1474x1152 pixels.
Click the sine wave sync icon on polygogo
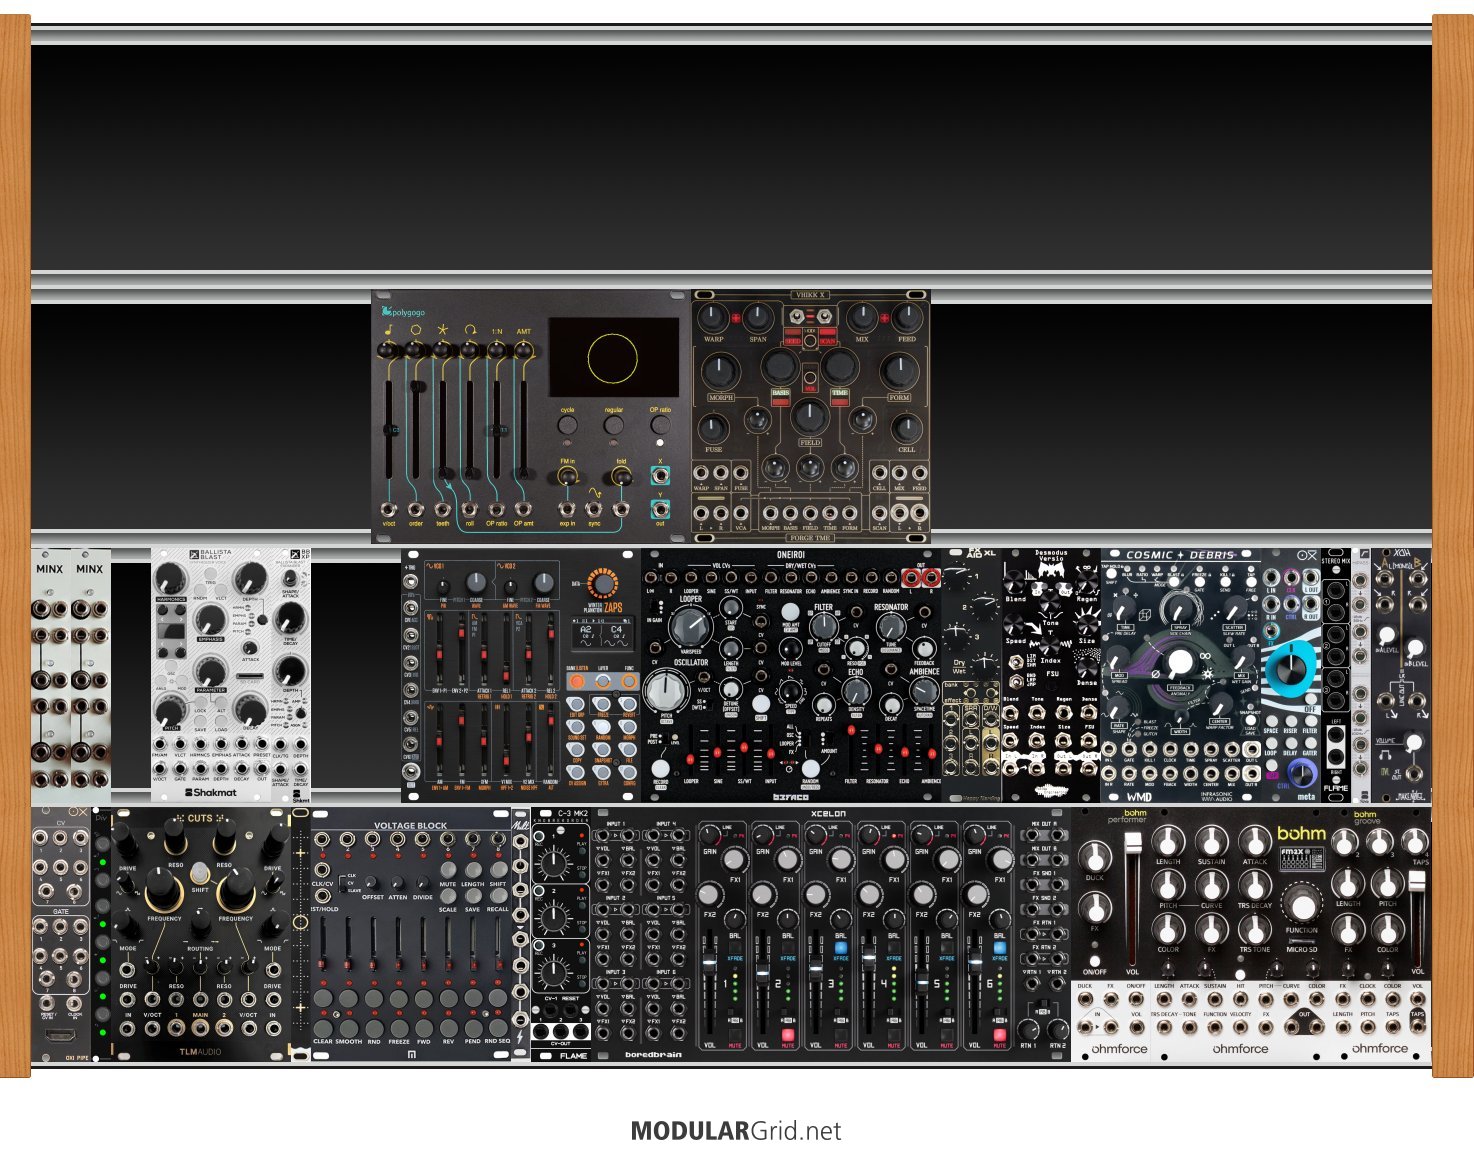tap(594, 492)
